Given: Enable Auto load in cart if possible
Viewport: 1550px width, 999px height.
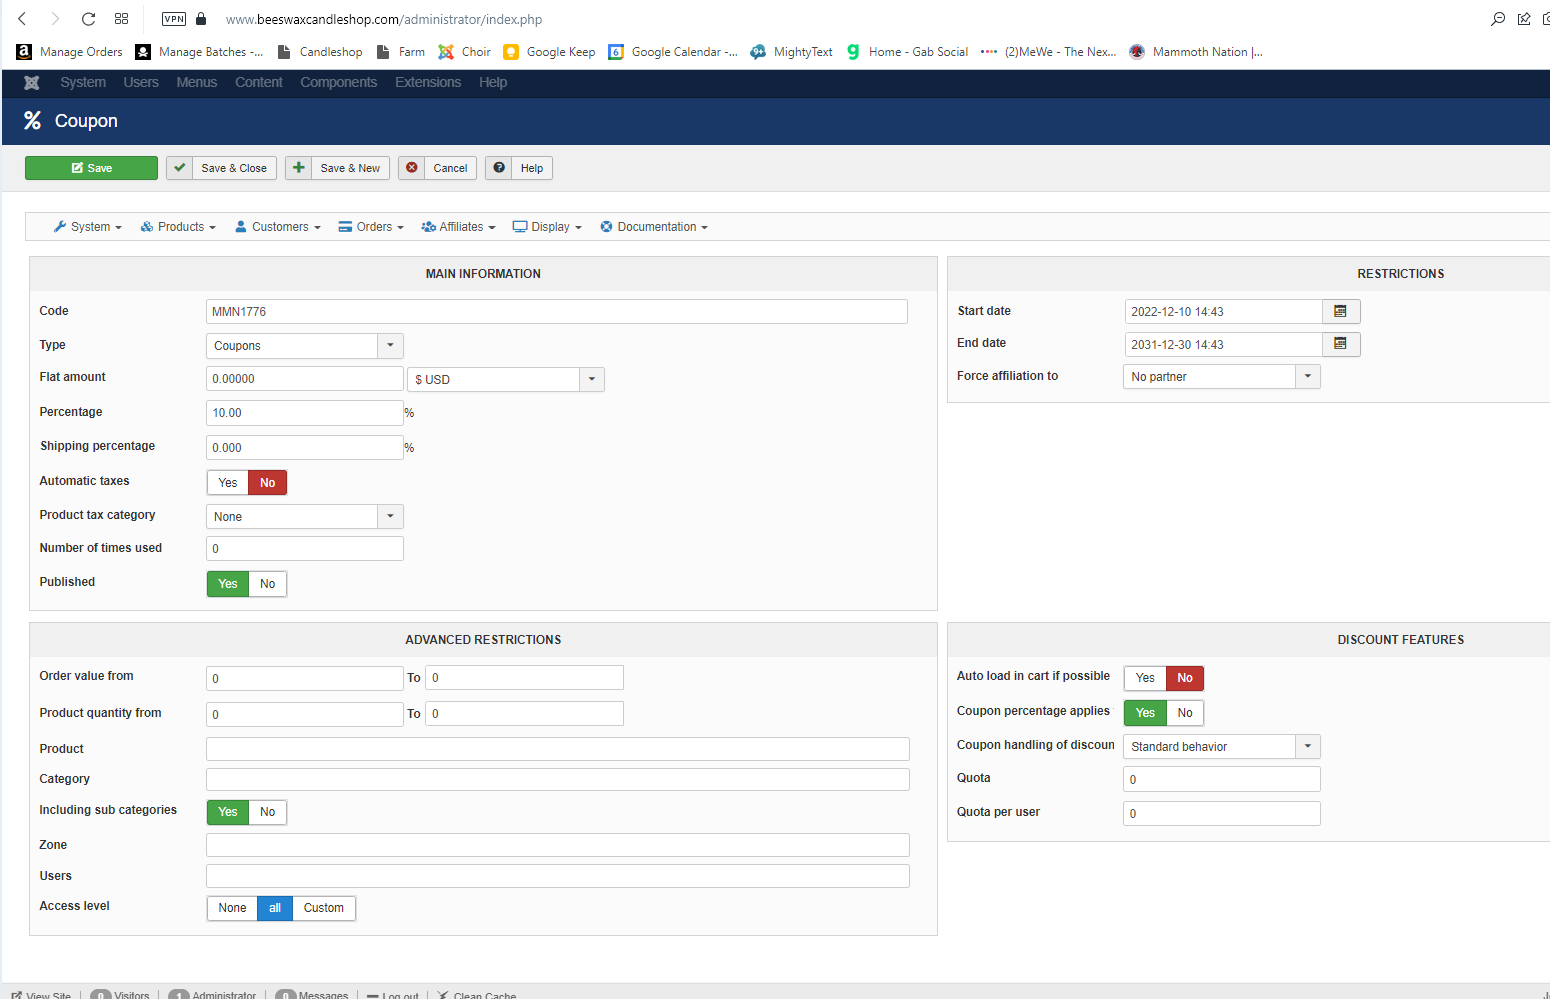Looking at the screenshot, I should pyautogui.click(x=1145, y=678).
